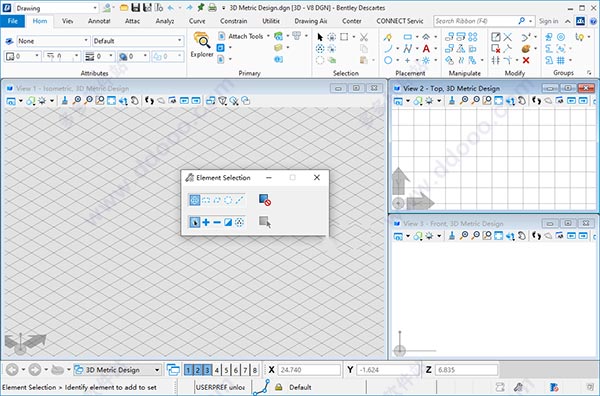The height and width of the screenshot is (396, 600).
Task: Expand the 3D Metric Design model dropdown
Action: tap(157, 370)
